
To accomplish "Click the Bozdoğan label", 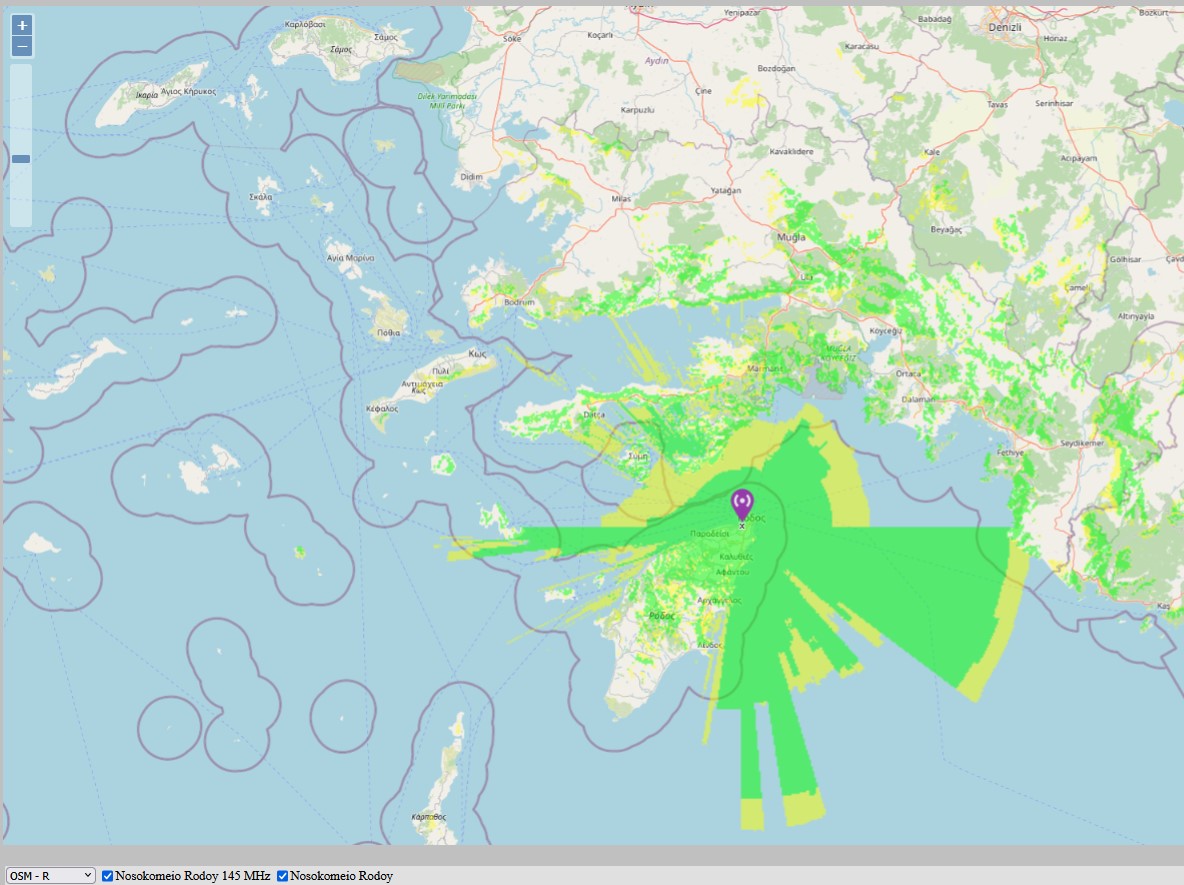I will pos(776,68).
